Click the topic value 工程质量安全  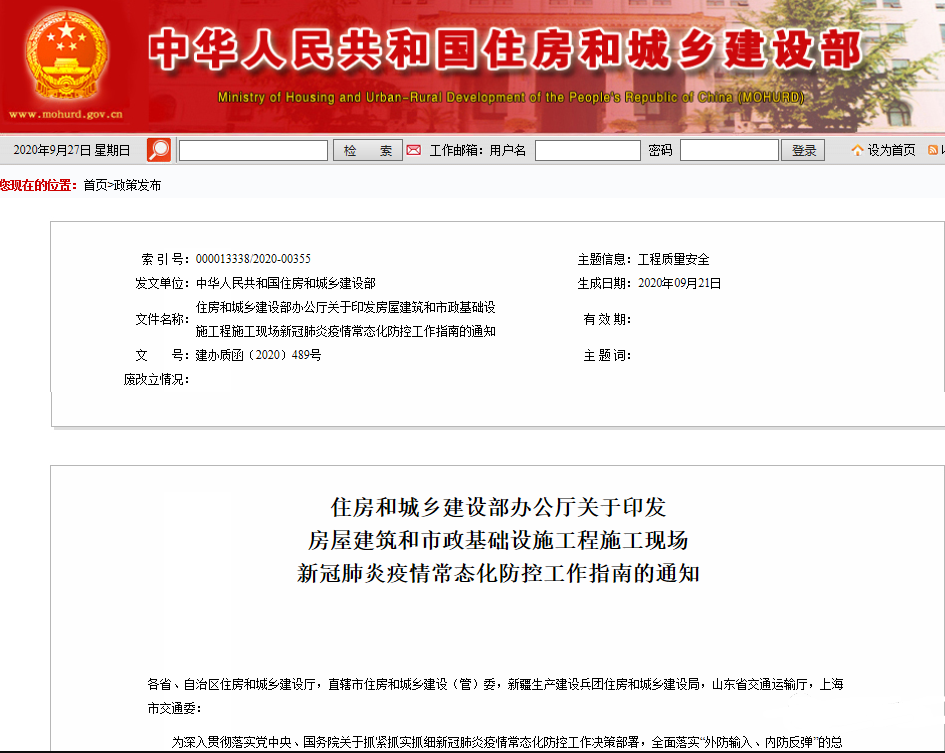(673, 259)
